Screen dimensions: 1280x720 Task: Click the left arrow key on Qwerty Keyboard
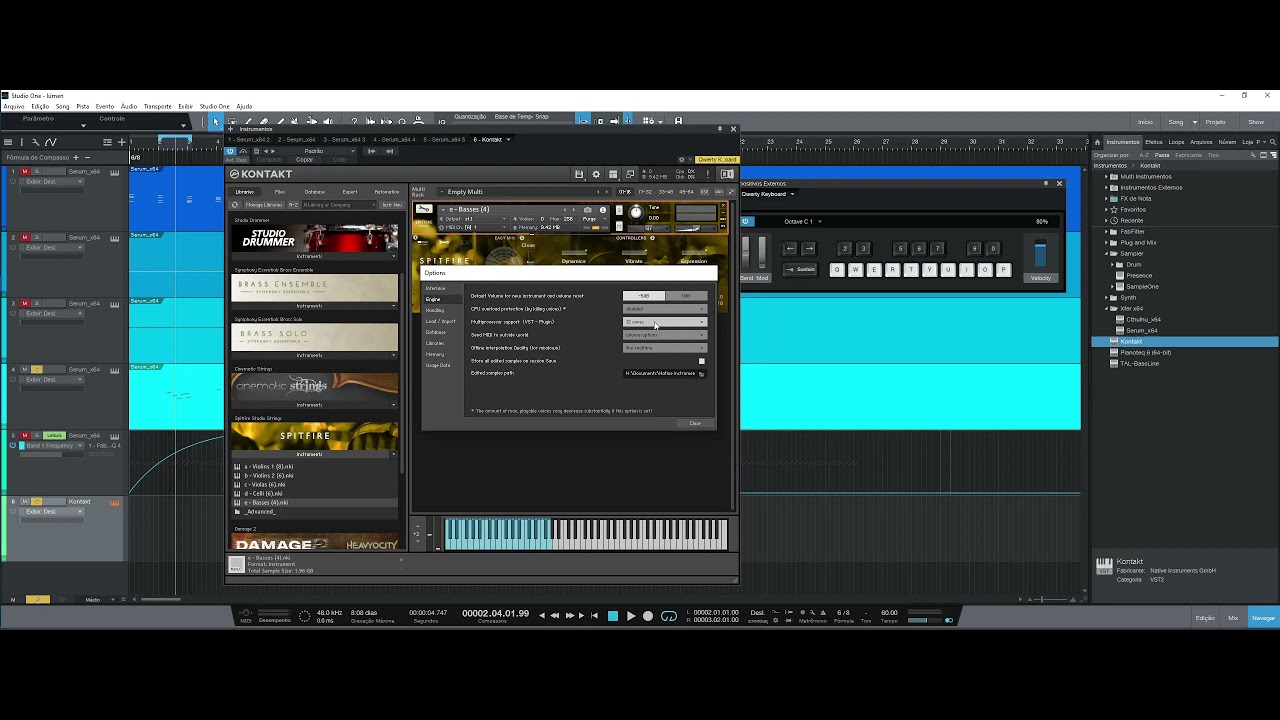click(x=790, y=248)
